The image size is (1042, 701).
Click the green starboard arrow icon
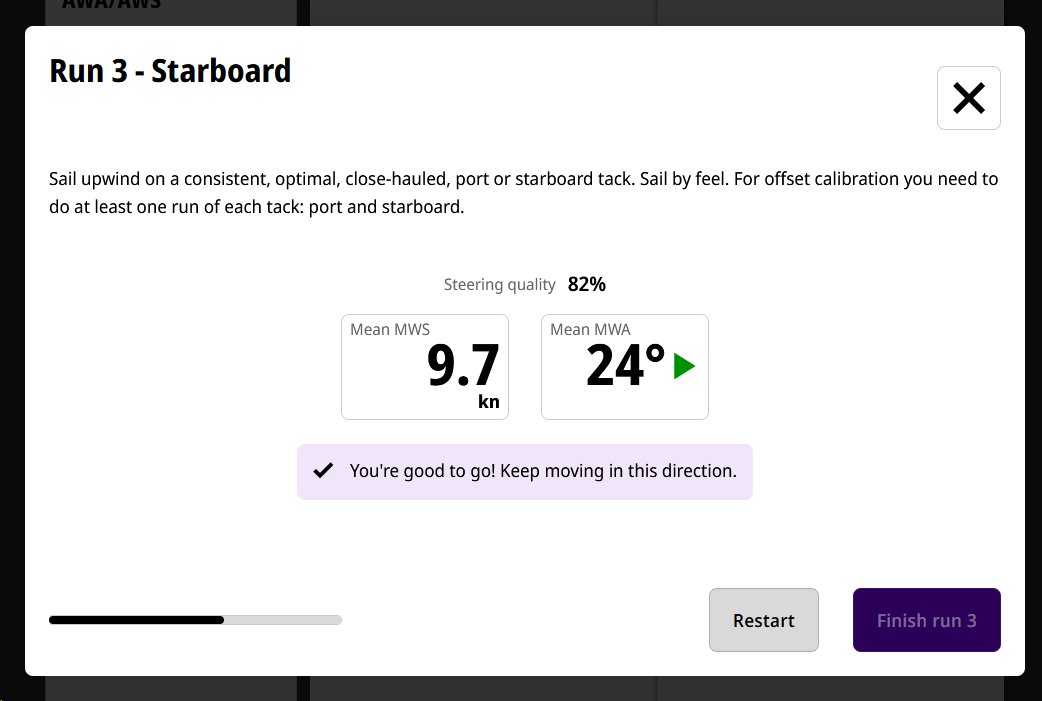(684, 366)
